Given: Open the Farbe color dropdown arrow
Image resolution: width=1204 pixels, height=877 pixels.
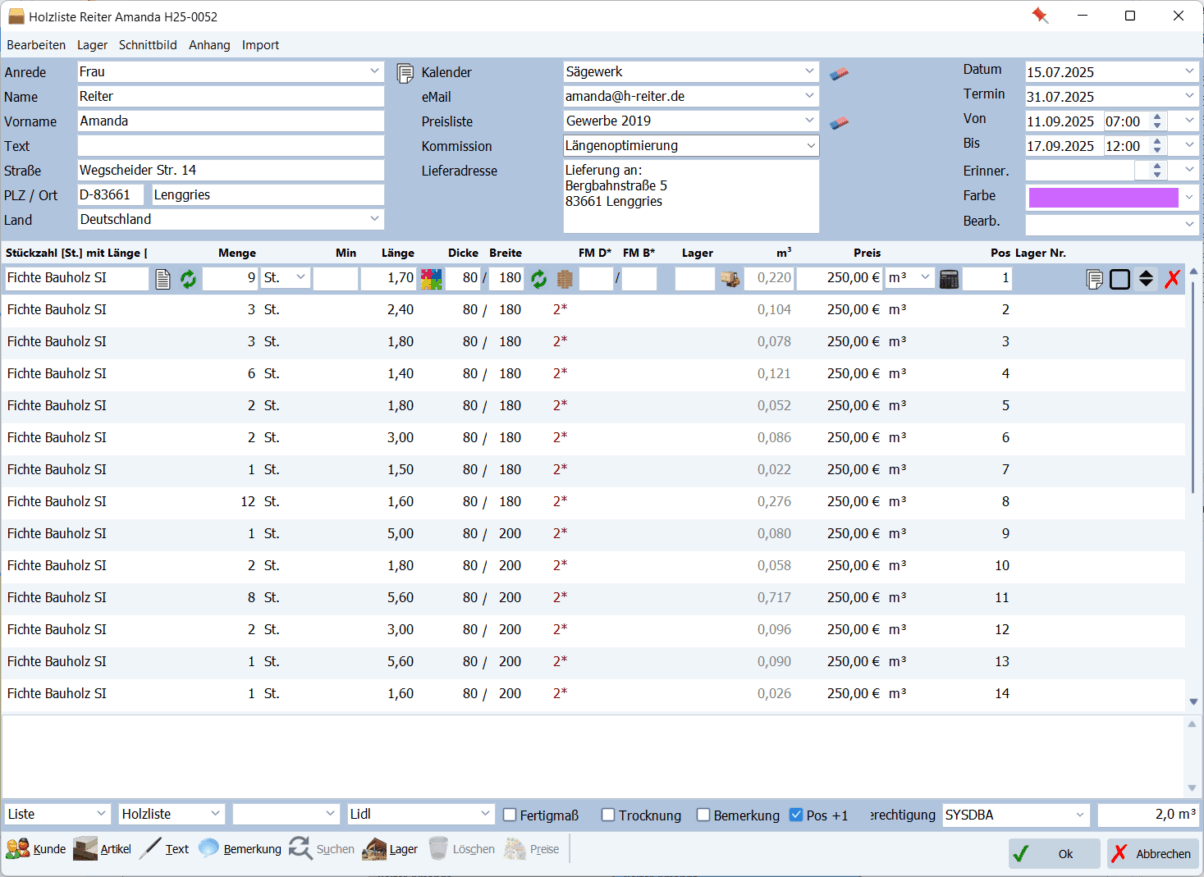Looking at the screenshot, I should tap(1189, 197).
